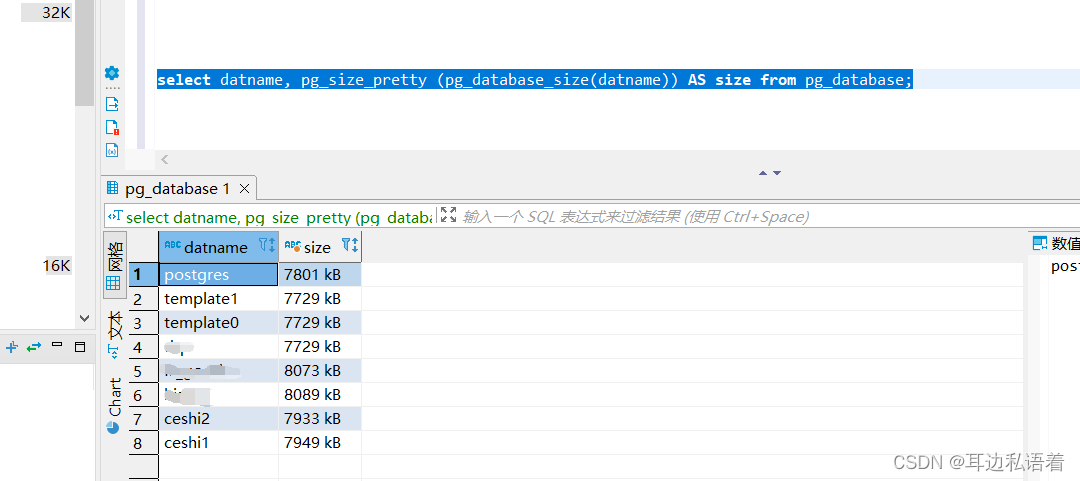Click the datname column header
1080x481 pixels.
point(218,247)
